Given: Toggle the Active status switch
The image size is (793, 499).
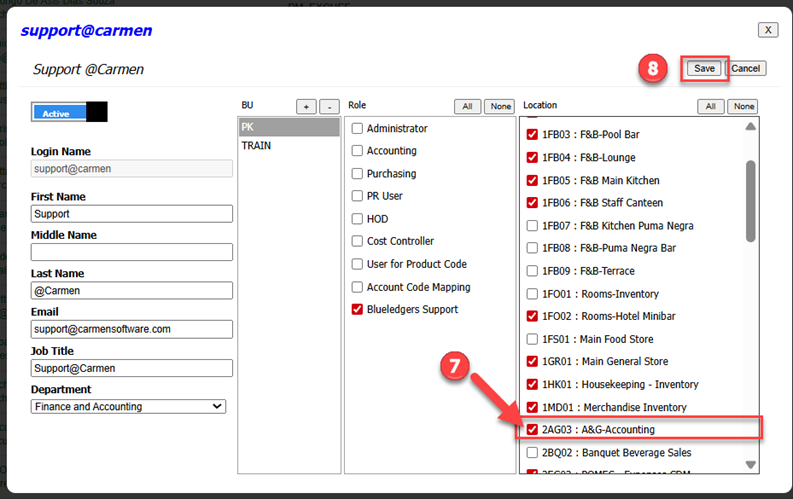Looking at the screenshot, I should pyautogui.click(x=69, y=112).
